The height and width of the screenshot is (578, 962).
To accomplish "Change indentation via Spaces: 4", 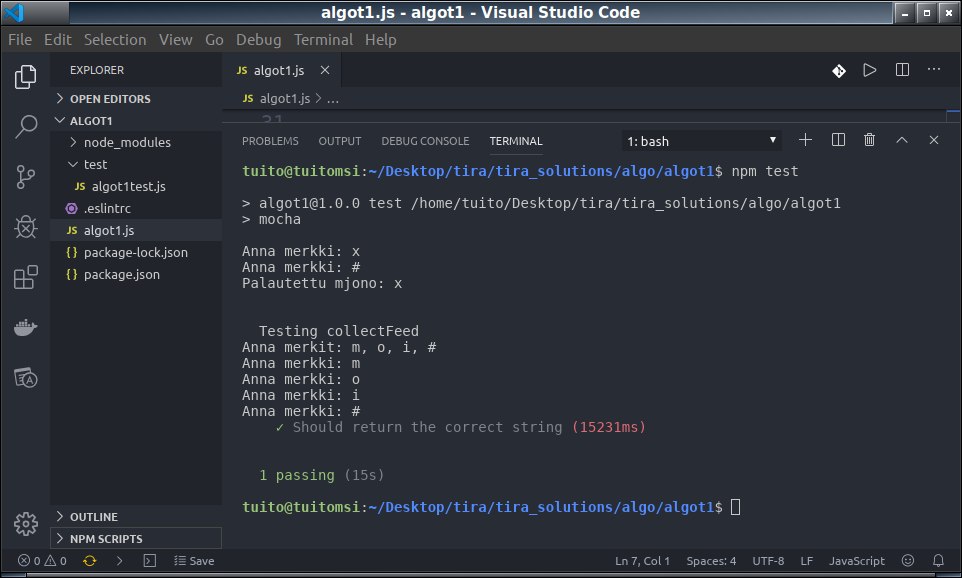I will pos(711,561).
